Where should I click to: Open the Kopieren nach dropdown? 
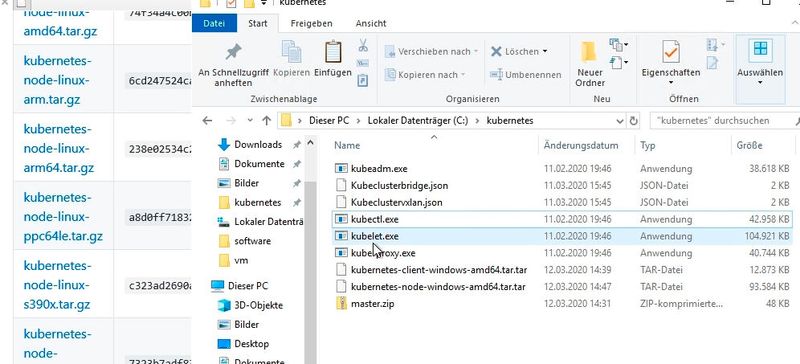coord(425,75)
